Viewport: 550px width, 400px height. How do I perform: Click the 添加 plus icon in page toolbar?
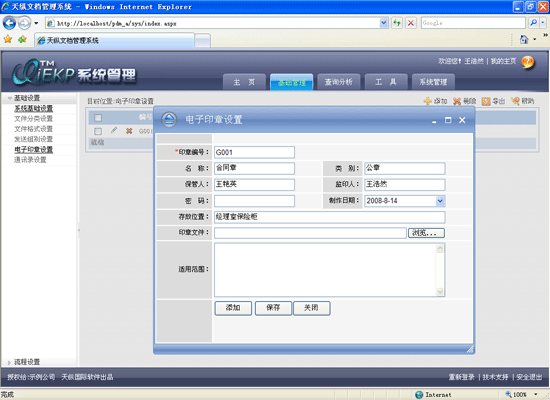coord(428,101)
